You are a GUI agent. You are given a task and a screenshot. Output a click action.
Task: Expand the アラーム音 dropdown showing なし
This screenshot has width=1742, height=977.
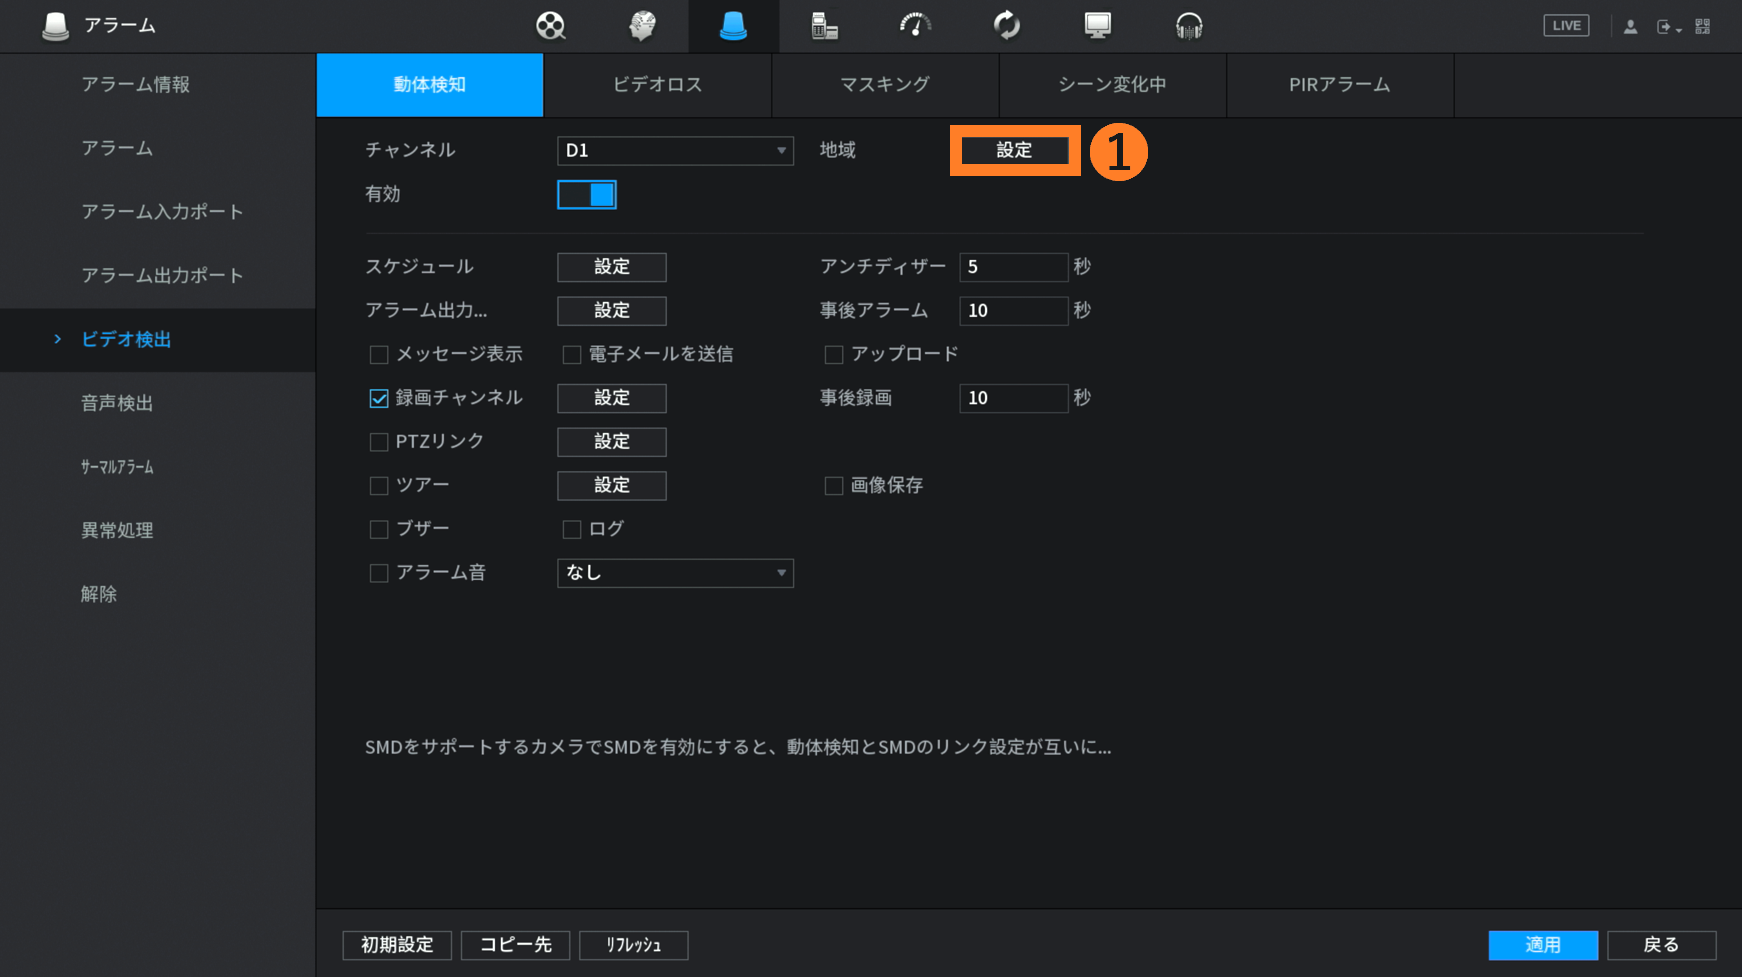click(x=675, y=573)
